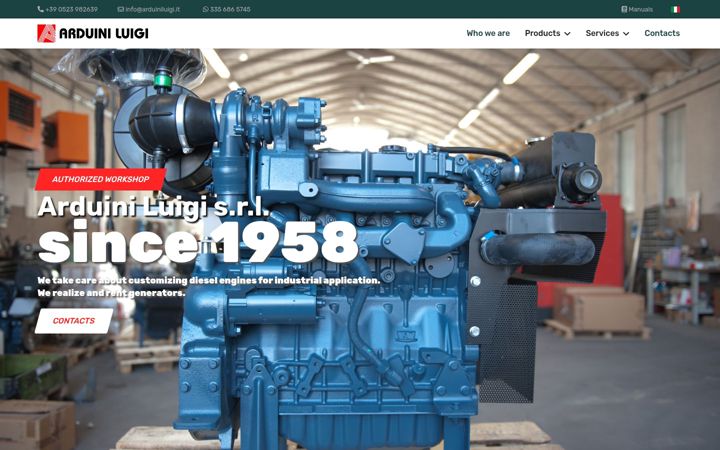Click the WhatsApp icon

(206, 9)
